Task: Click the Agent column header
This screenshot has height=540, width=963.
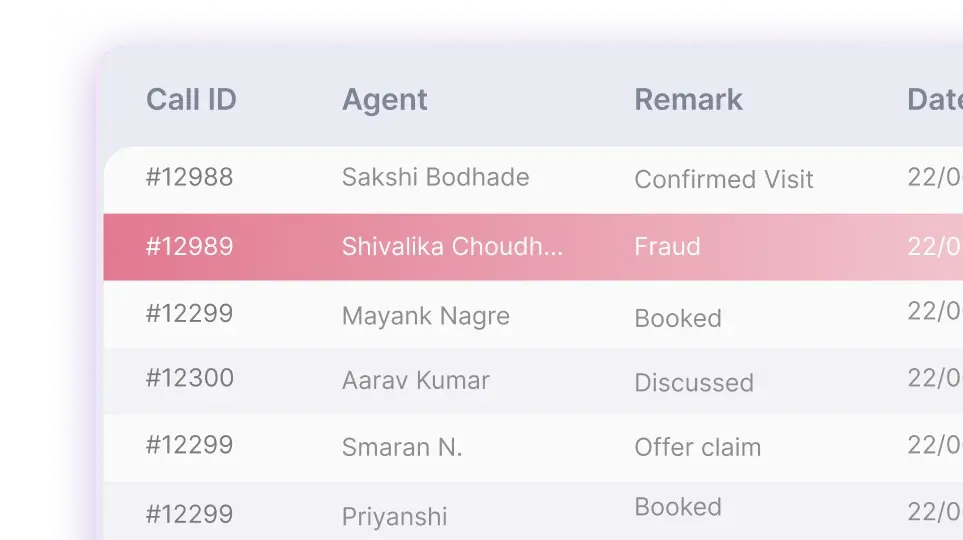Action: click(384, 100)
